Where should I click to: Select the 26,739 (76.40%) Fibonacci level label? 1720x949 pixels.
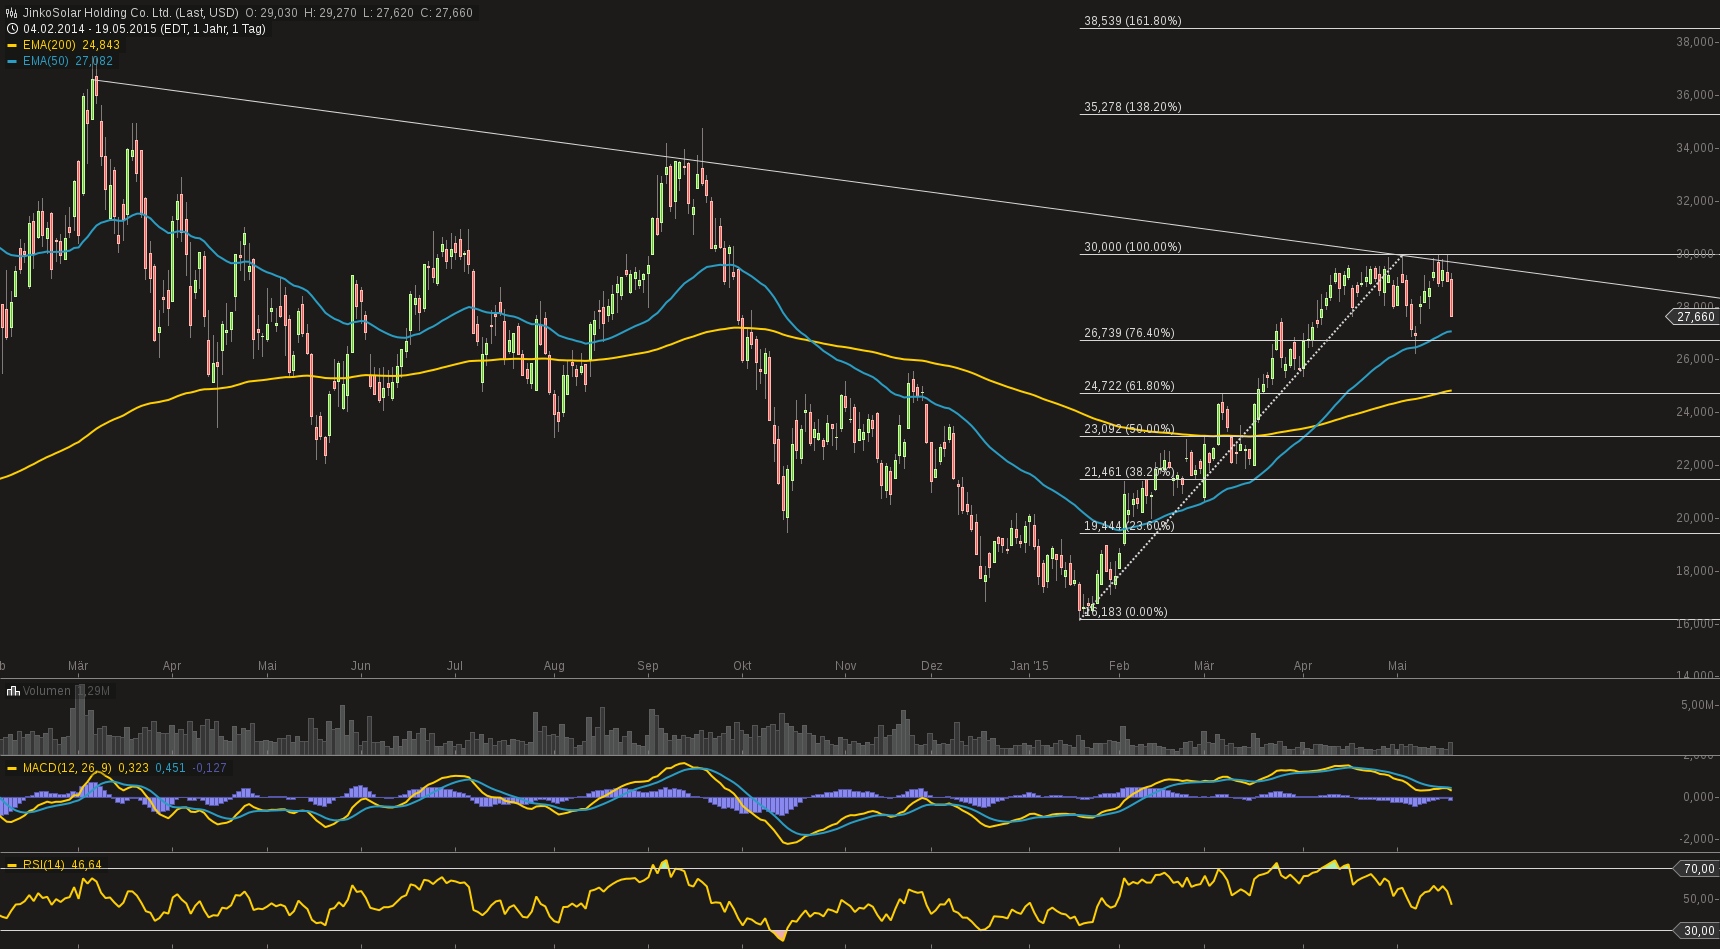(1129, 333)
